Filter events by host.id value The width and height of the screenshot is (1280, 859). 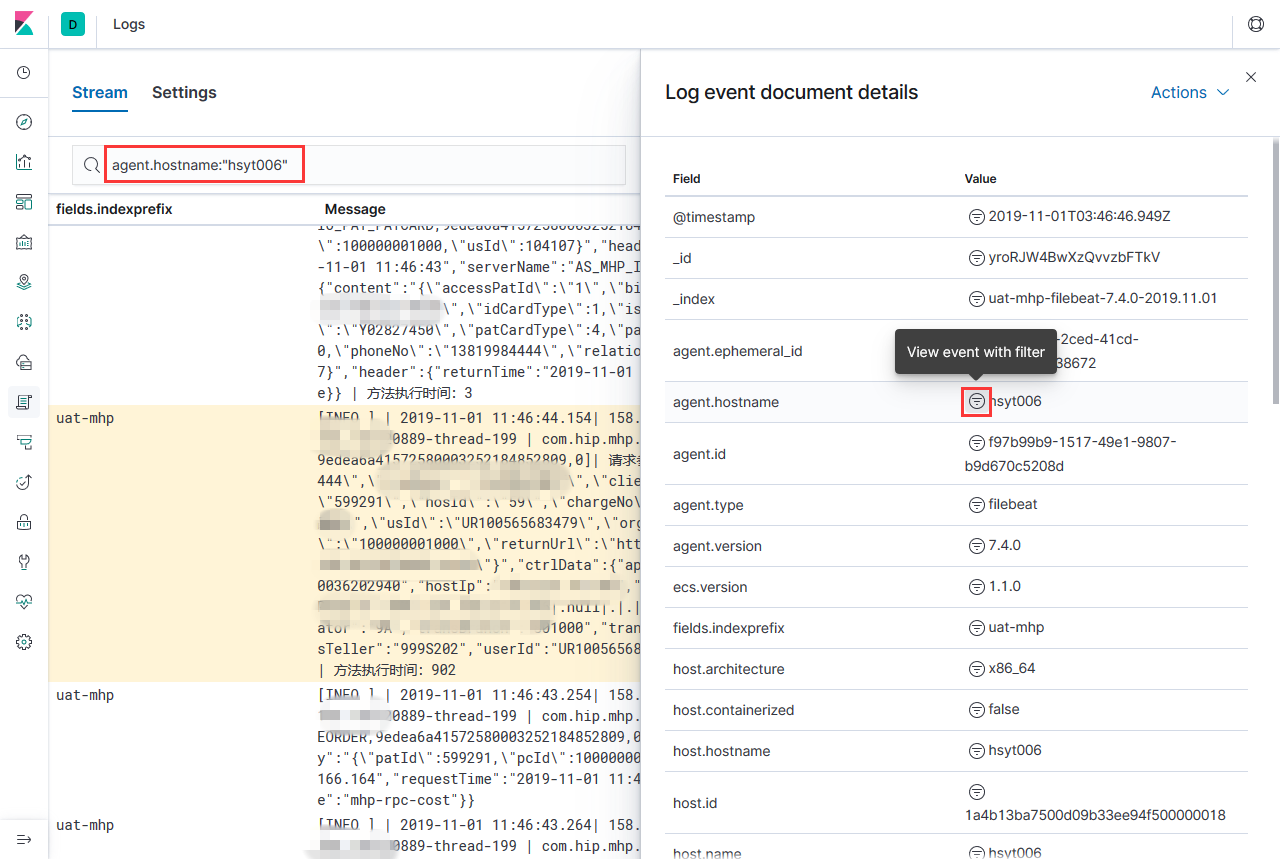pos(976,792)
